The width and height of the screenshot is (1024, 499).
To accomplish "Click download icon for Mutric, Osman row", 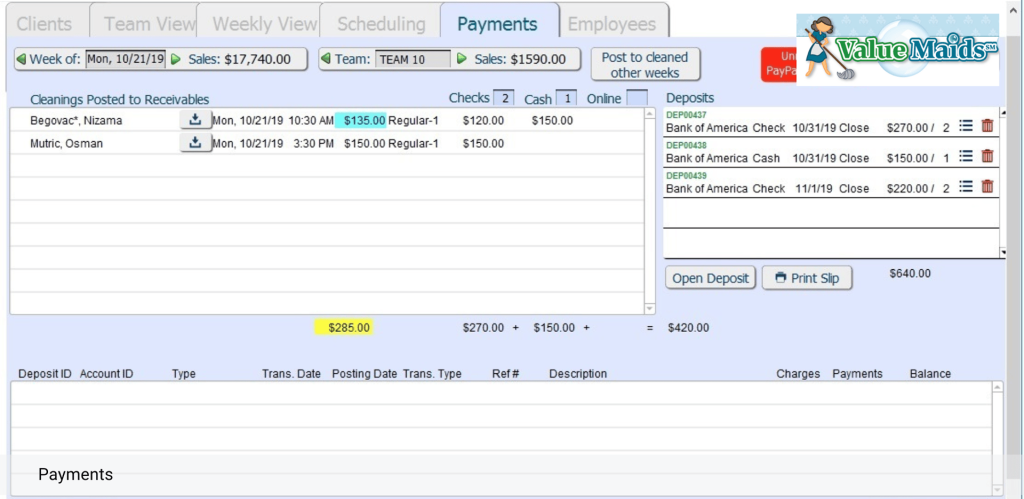I will [x=195, y=143].
